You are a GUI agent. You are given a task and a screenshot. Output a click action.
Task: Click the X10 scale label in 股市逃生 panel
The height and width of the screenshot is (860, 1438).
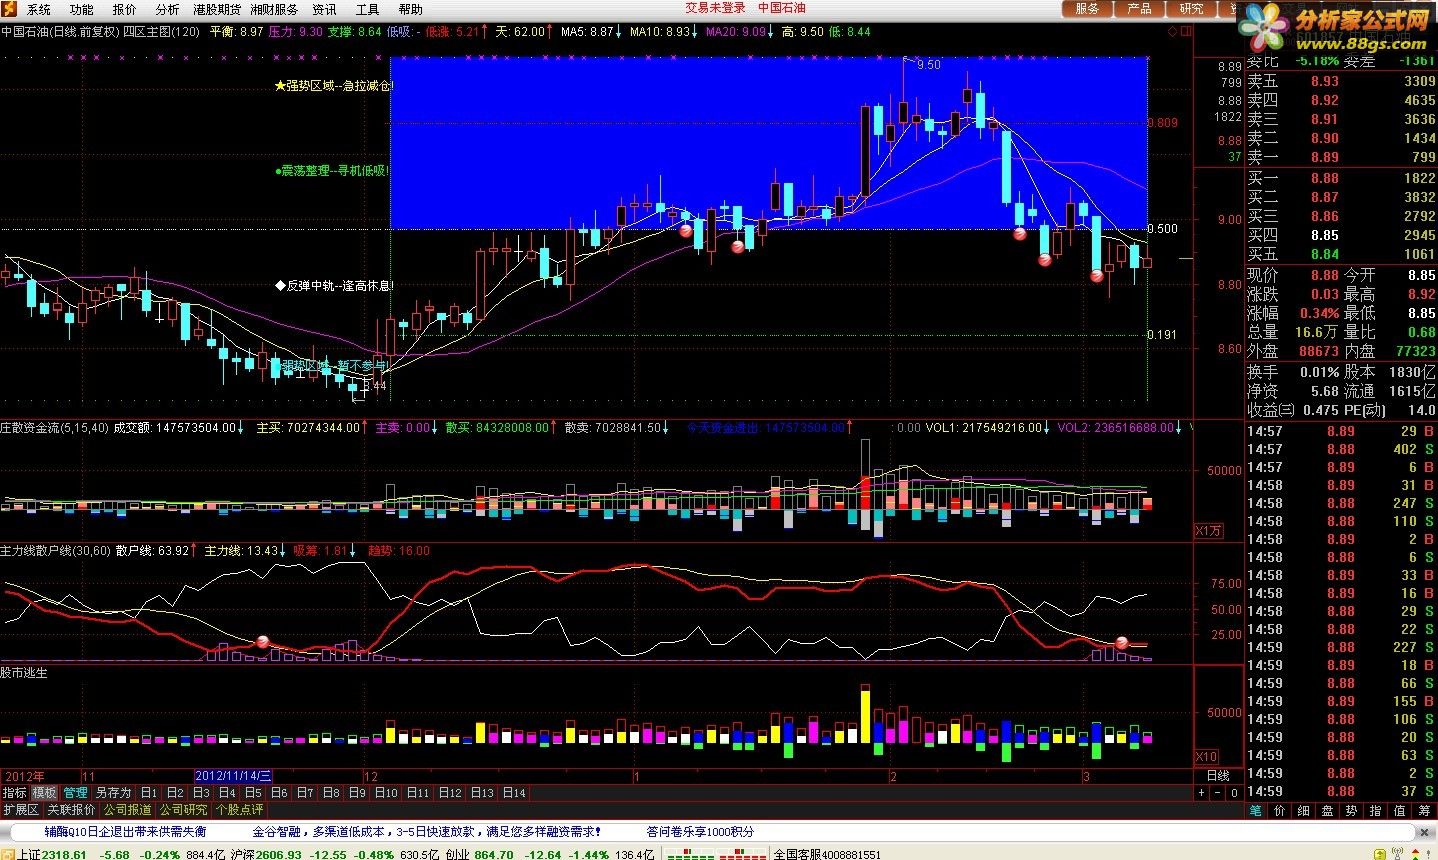[1207, 756]
